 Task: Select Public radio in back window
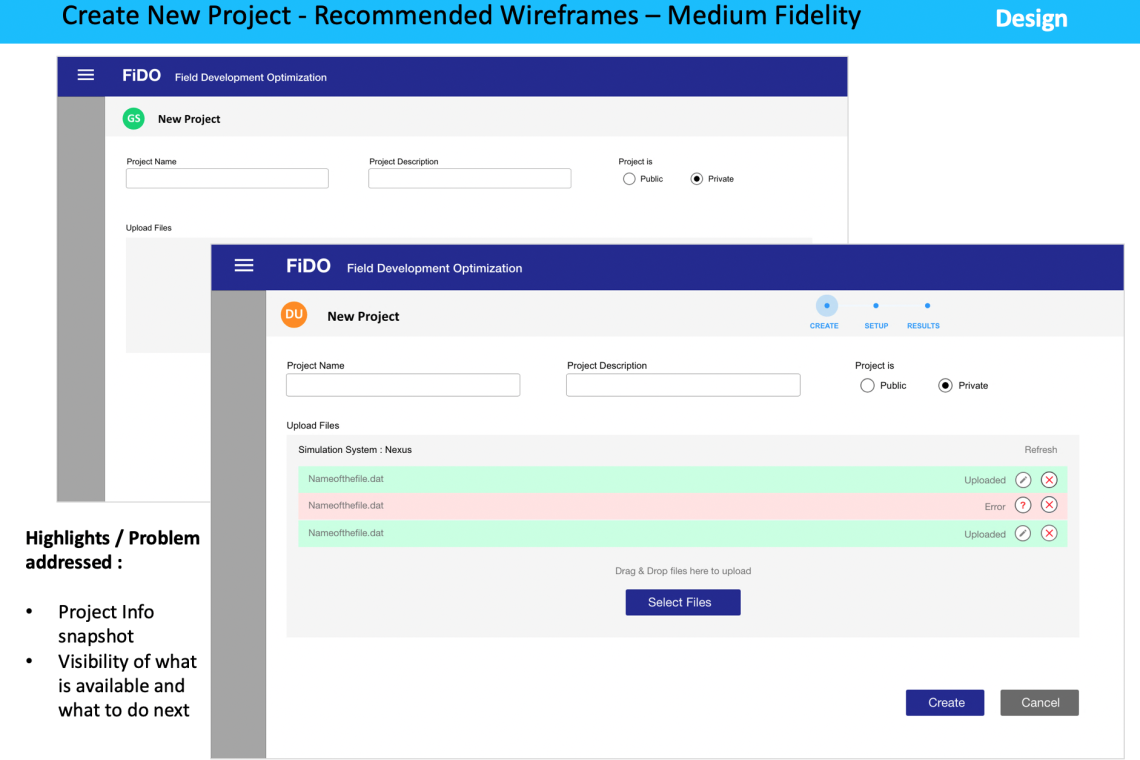tap(630, 179)
